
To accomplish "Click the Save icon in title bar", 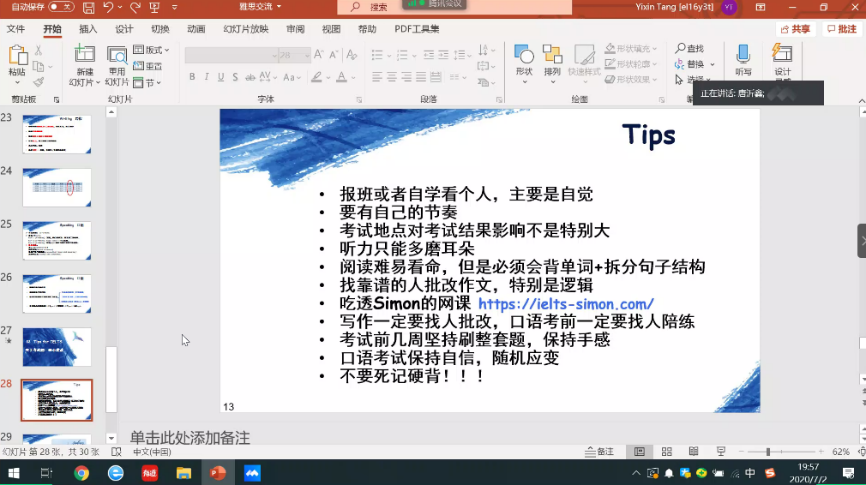I will (x=88, y=8).
